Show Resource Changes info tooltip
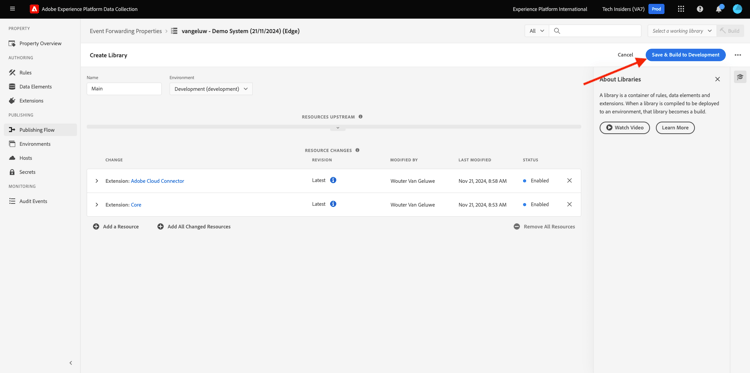This screenshot has width=750, height=373. (357, 150)
